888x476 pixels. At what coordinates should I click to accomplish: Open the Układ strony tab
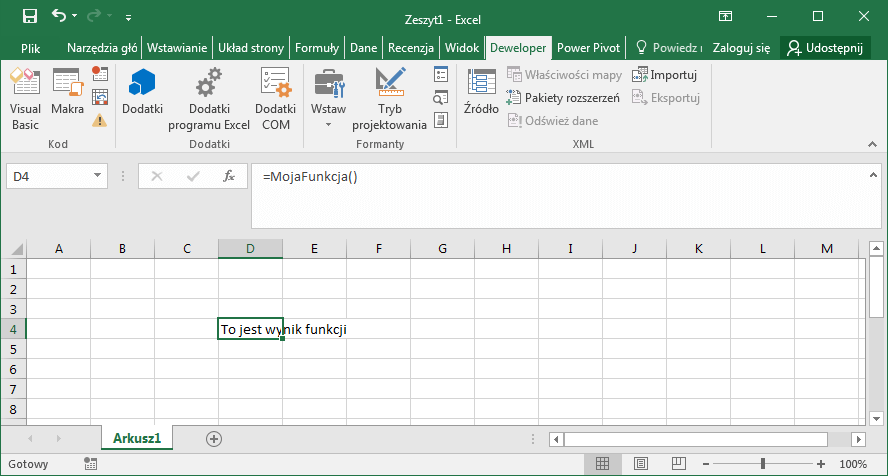tap(251, 48)
